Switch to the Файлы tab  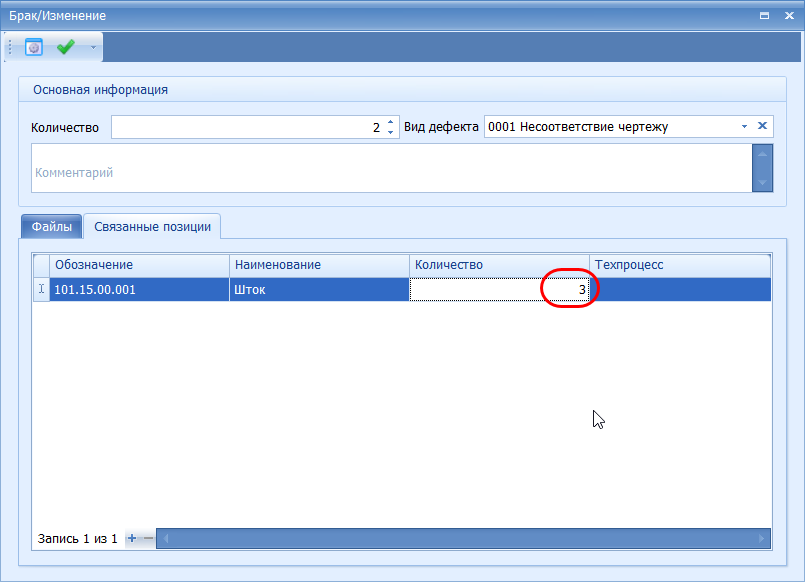51,227
